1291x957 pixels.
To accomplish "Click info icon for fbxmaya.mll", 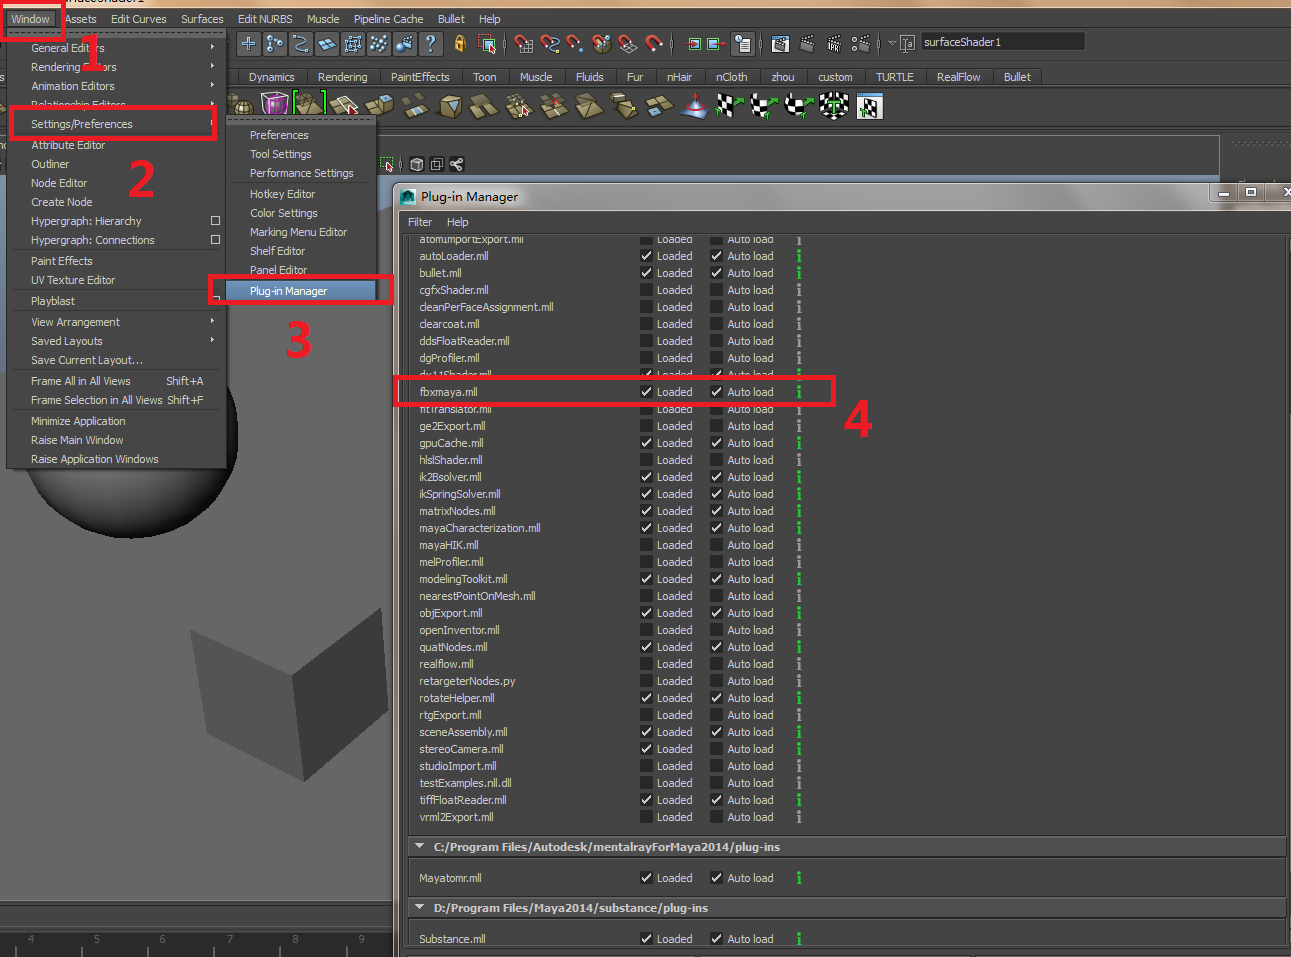I will 798,392.
